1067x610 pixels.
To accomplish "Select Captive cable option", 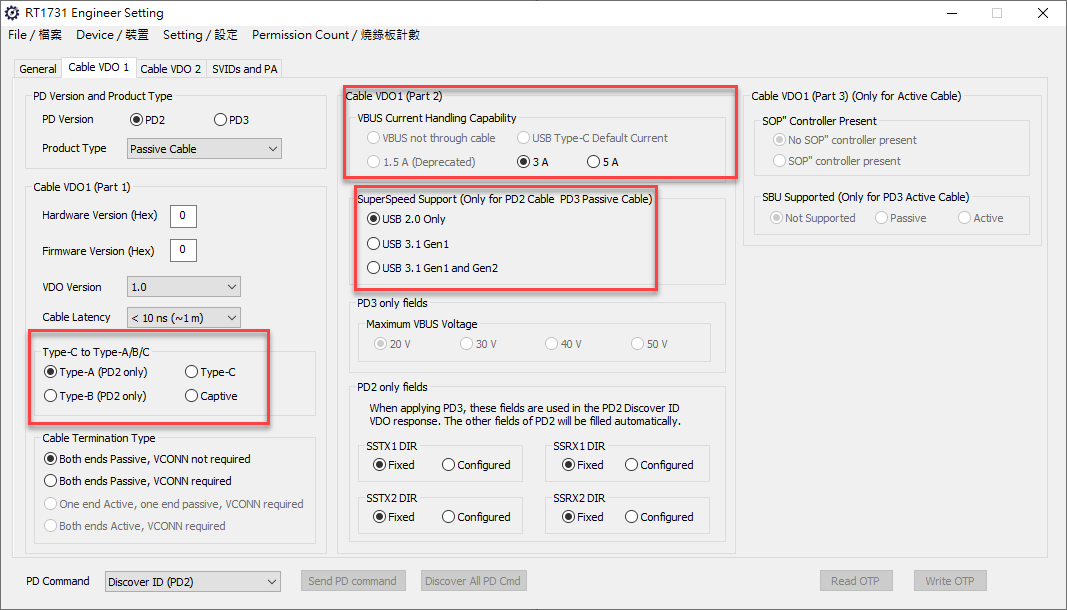I will (192, 396).
